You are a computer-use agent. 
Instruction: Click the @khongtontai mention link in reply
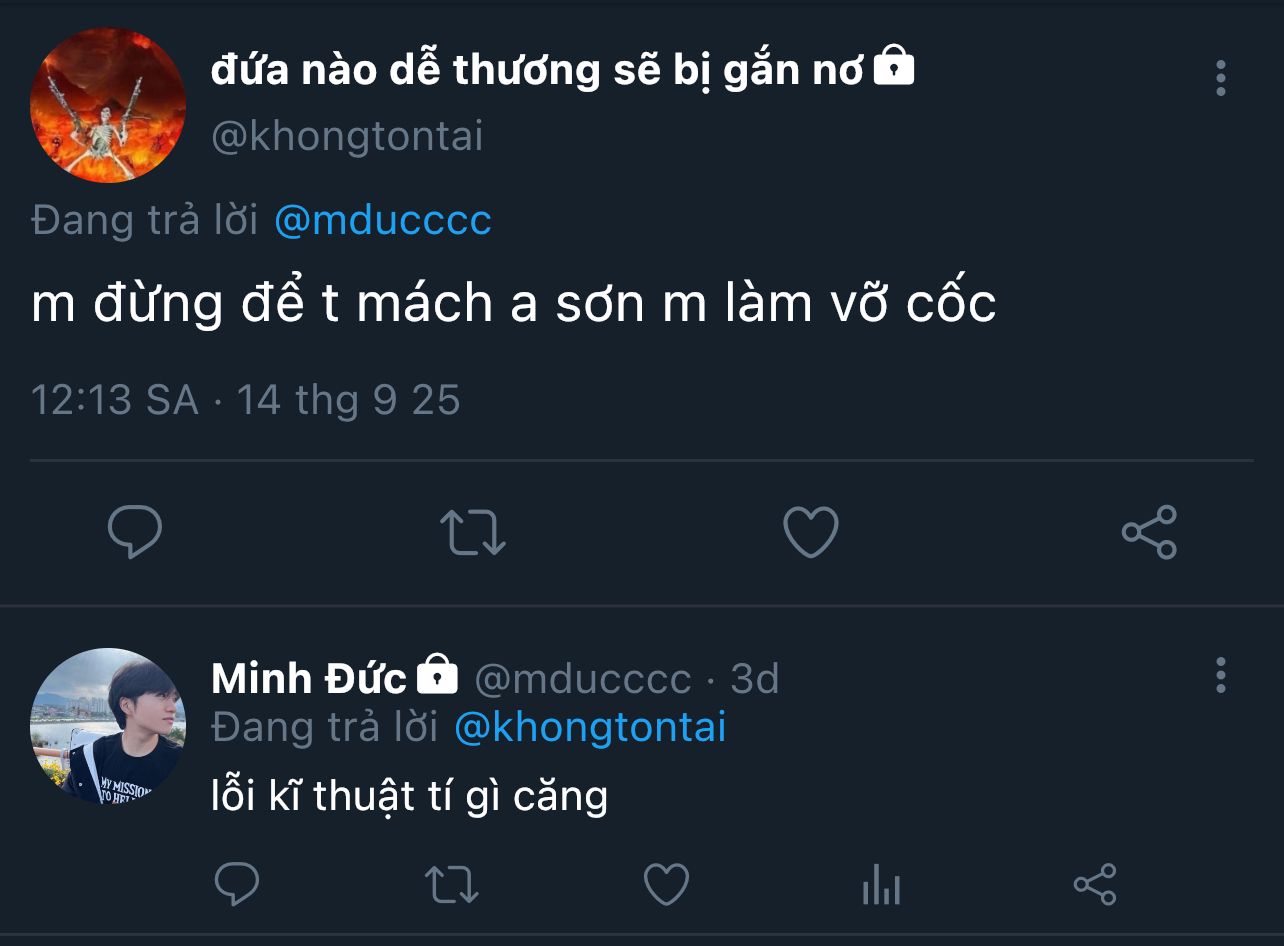(x=590, y=727)
